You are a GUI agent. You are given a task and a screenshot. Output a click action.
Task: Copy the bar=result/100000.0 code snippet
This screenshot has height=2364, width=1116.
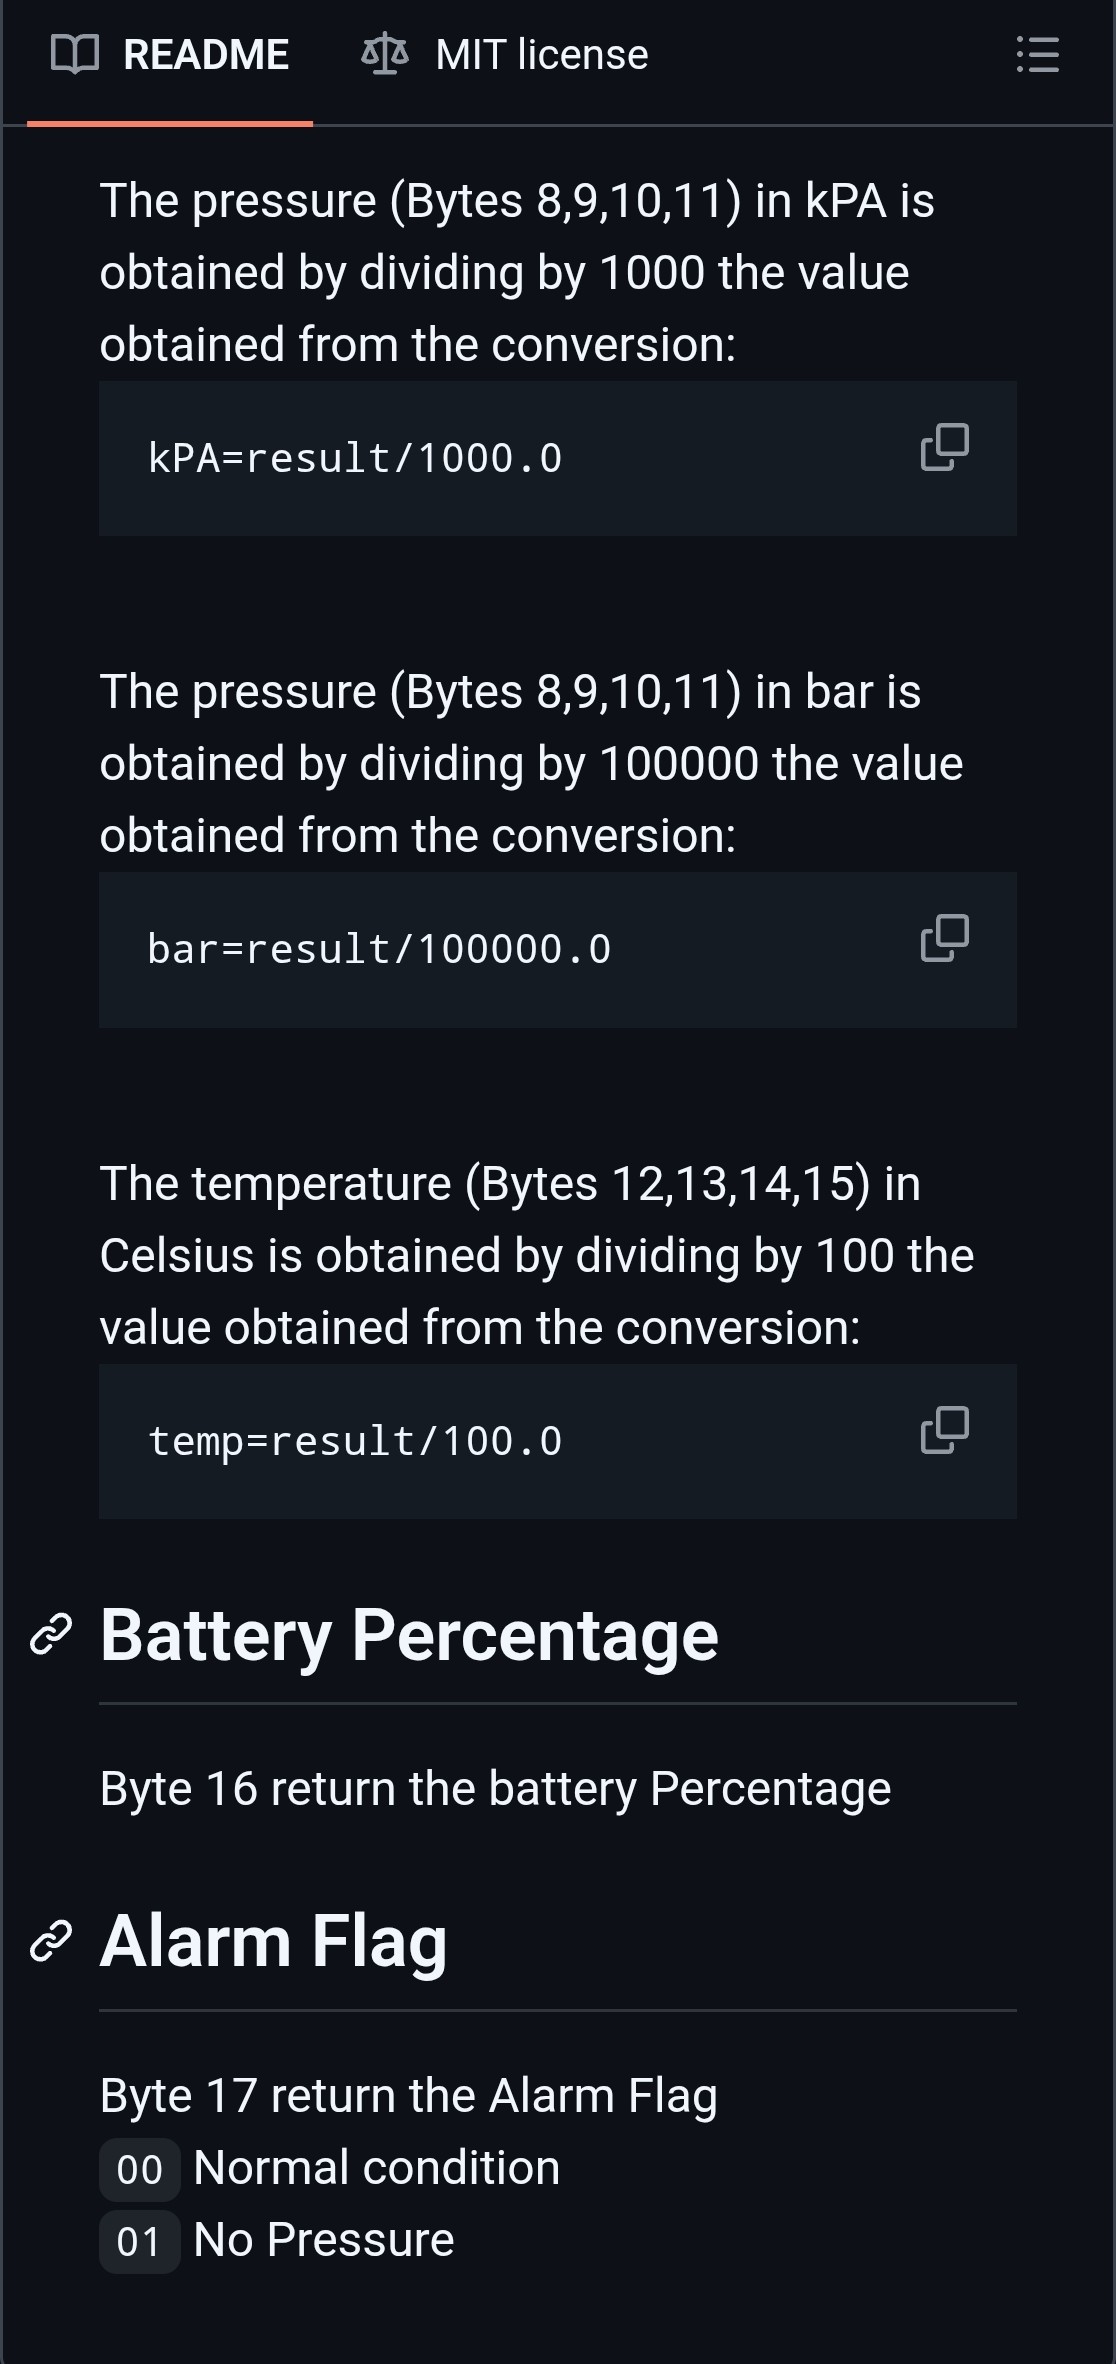(x=944, y=938)
